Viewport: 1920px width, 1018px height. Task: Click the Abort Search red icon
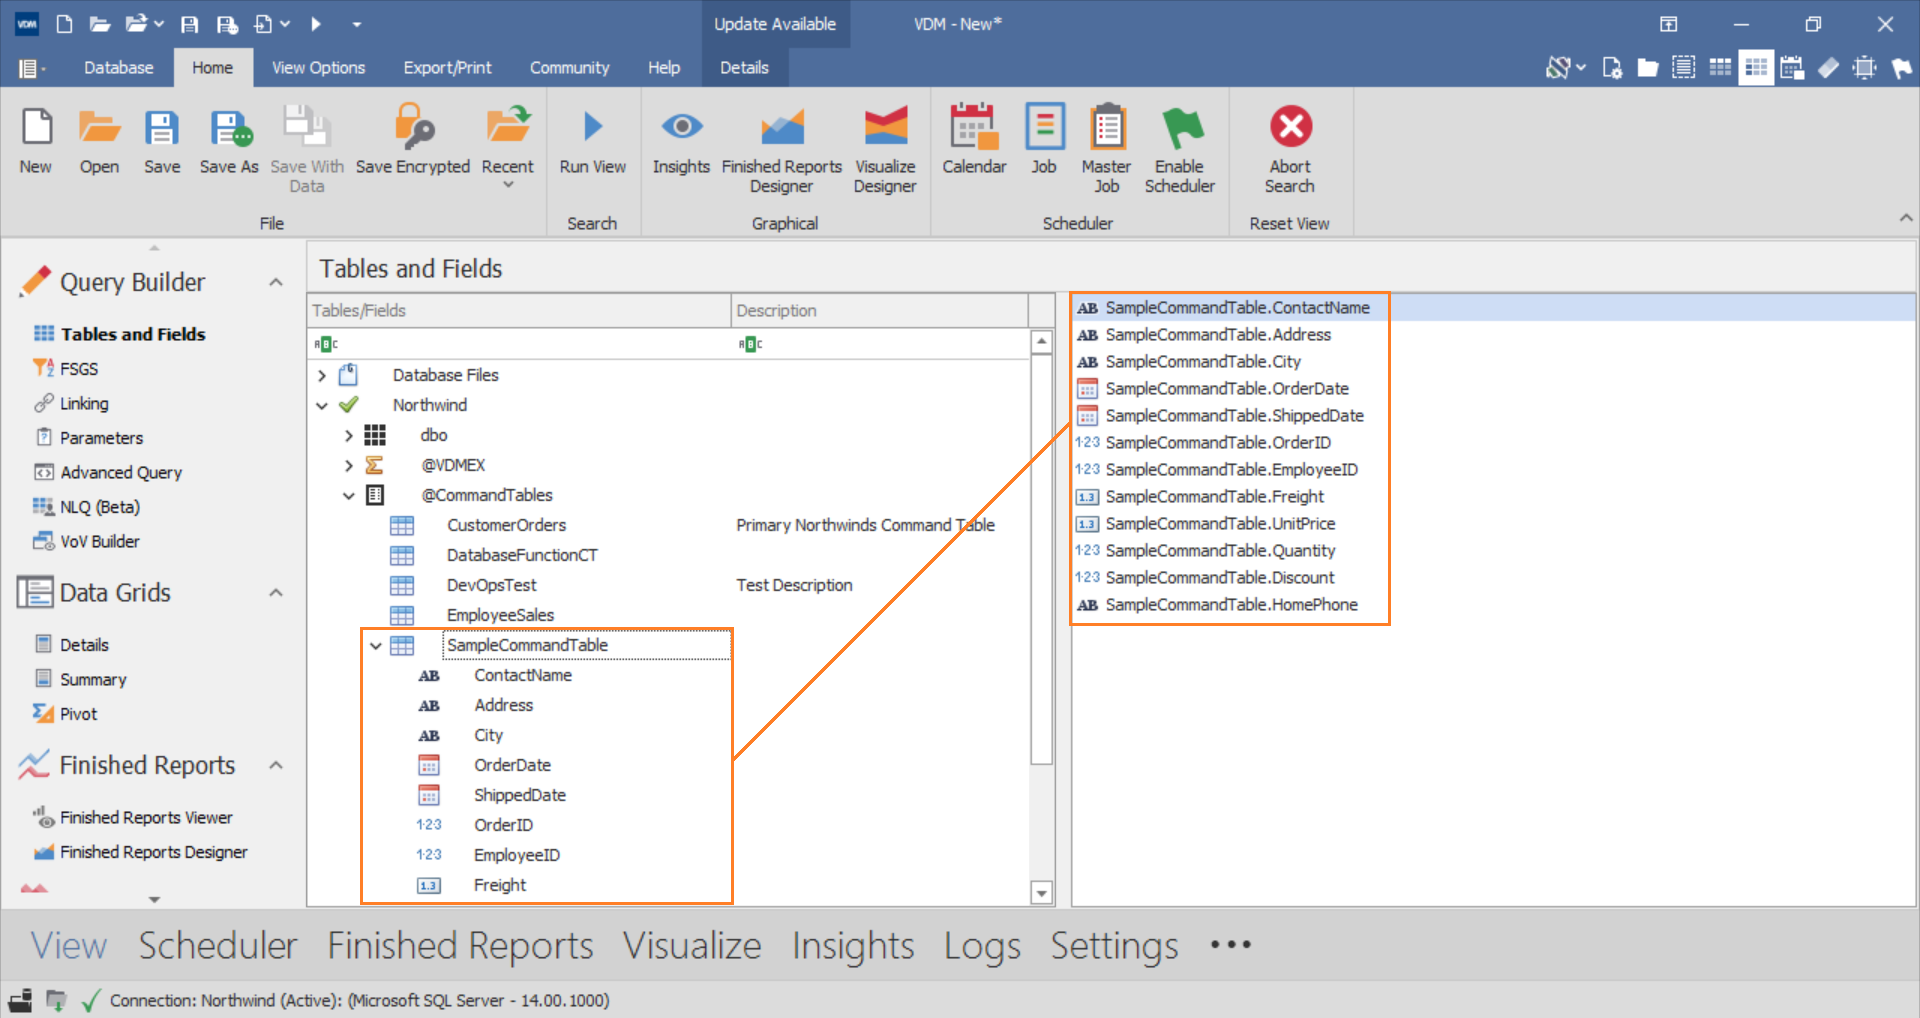(x=1291, y=127)
